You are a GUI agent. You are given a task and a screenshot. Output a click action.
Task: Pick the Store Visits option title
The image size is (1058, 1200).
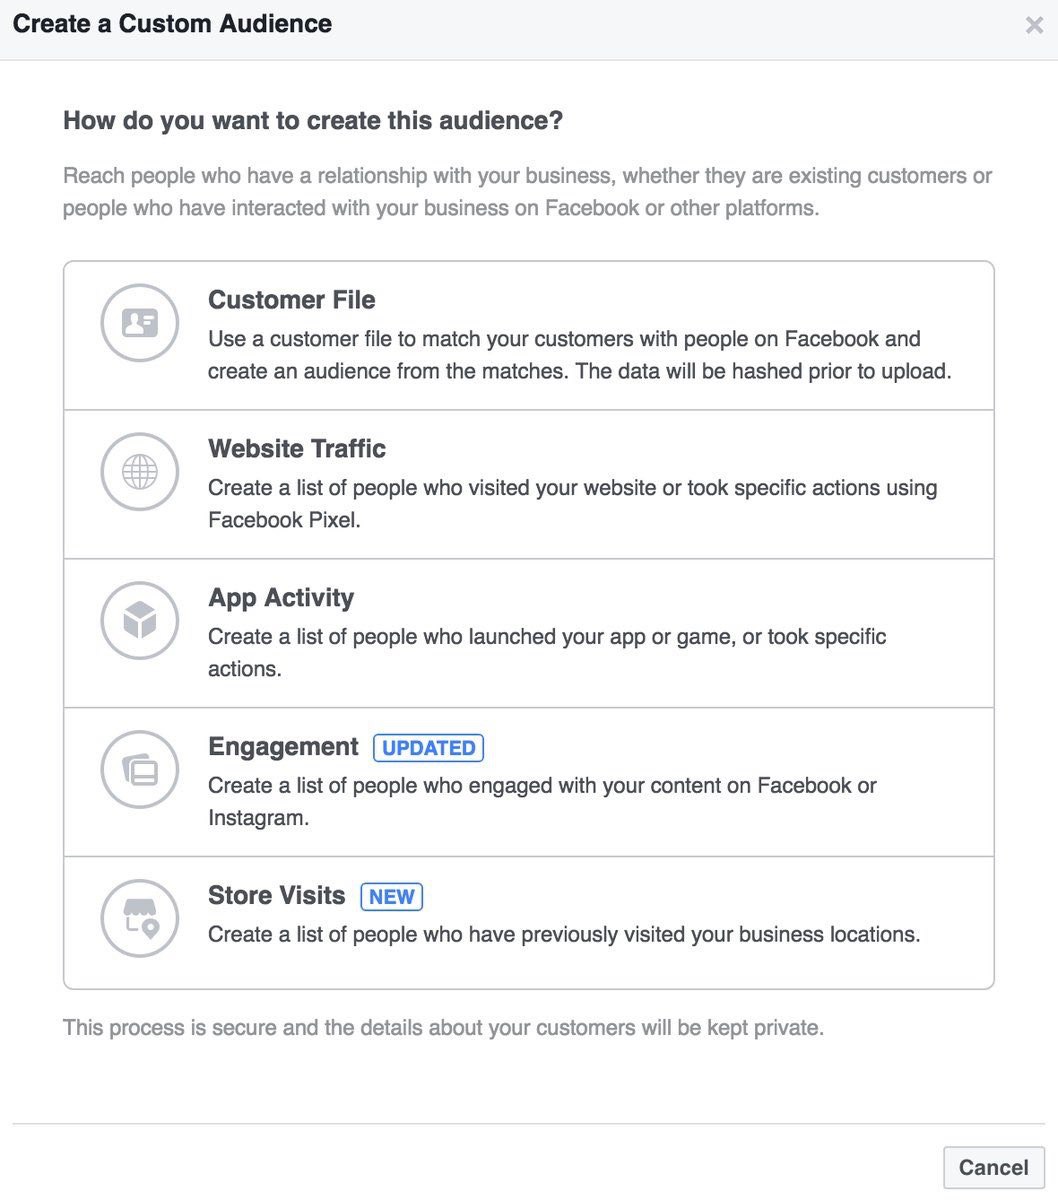pyautogui.click(x=277, y=896)
